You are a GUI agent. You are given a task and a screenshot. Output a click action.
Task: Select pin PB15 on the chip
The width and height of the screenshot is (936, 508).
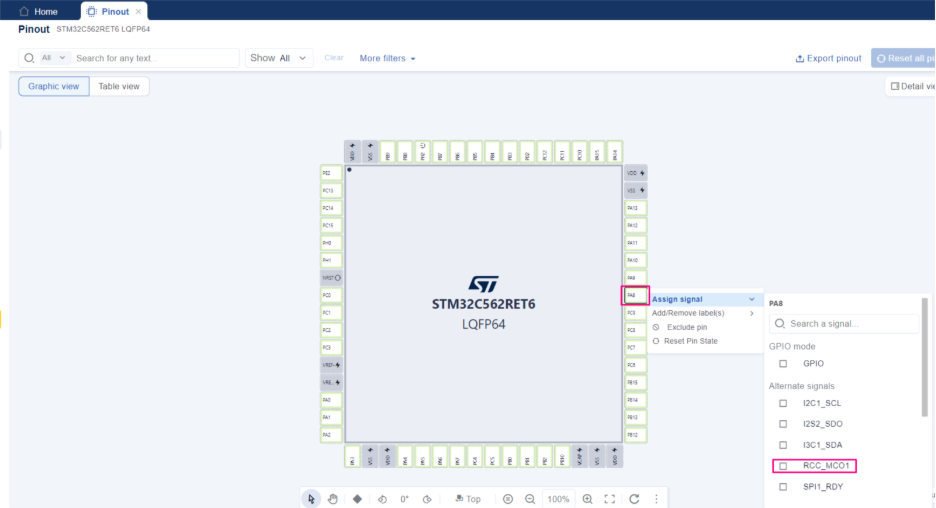pyautogui.click(x=636, y=382)
